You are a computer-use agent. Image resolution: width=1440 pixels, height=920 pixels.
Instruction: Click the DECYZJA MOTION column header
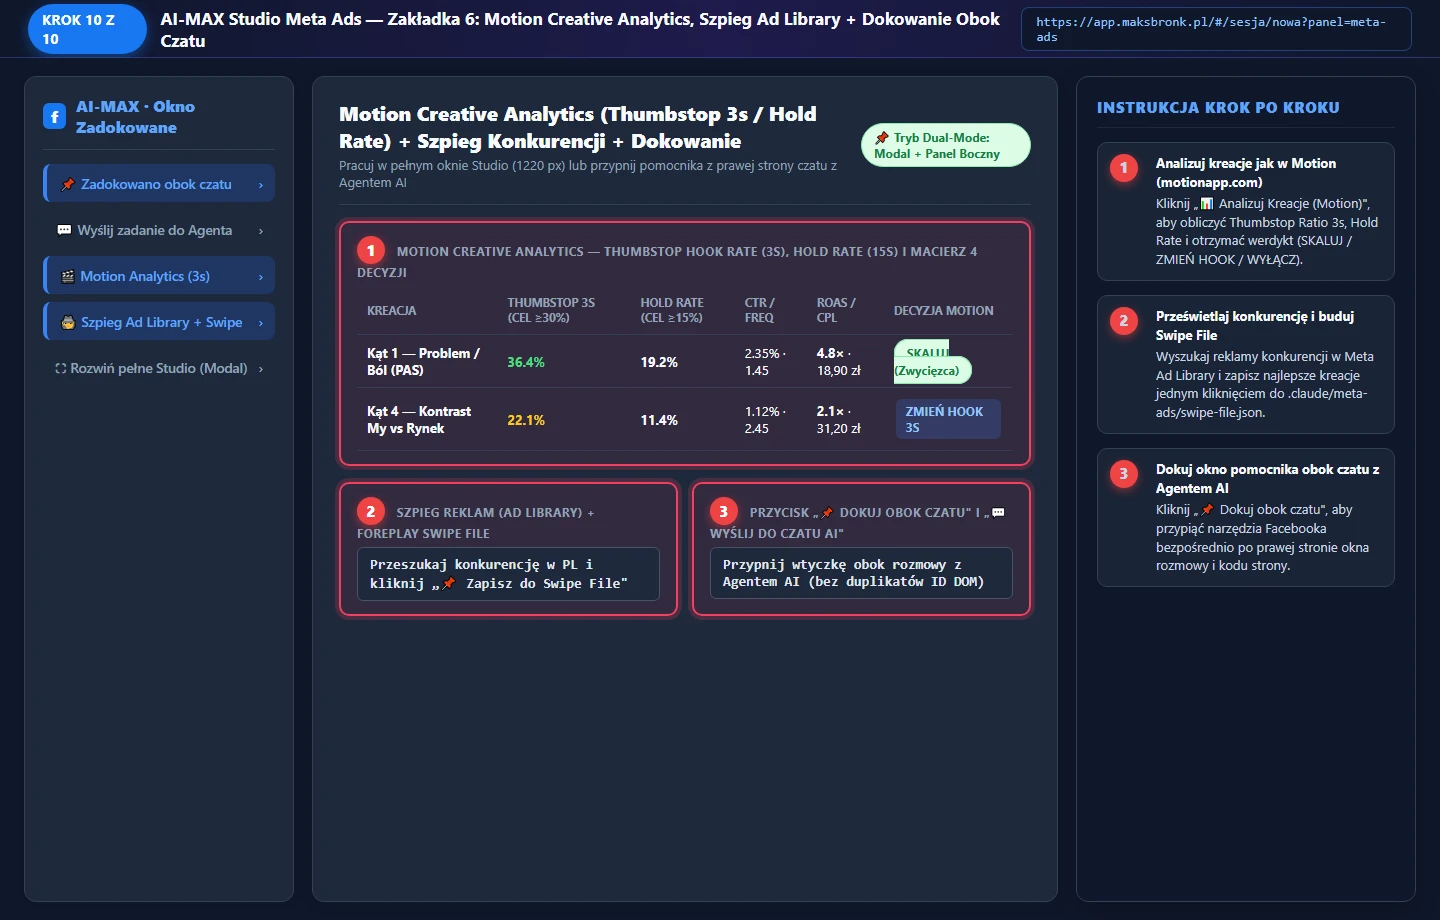click(x=944, y=311)
